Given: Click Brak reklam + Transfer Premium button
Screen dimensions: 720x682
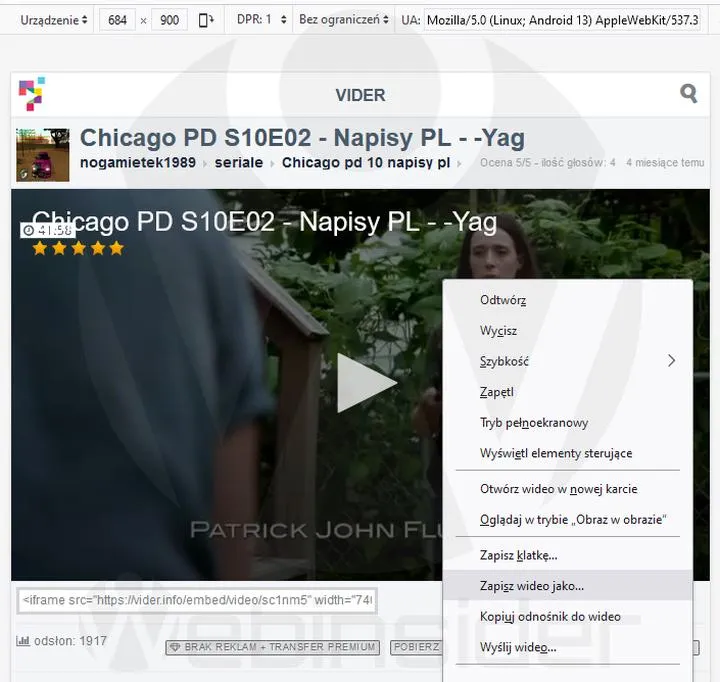Looking at the screenshot, I should pos(272,647).
